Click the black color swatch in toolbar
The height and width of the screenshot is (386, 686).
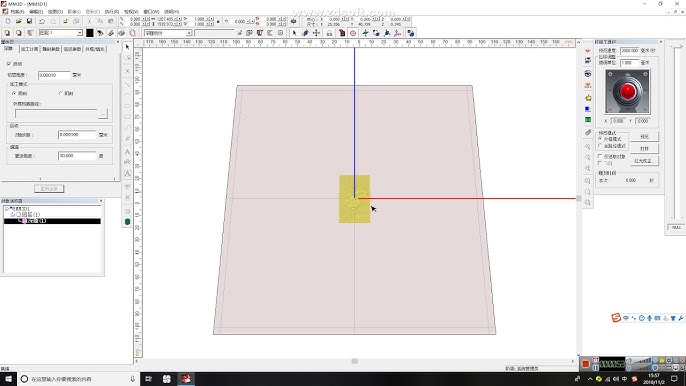[90, 33]
